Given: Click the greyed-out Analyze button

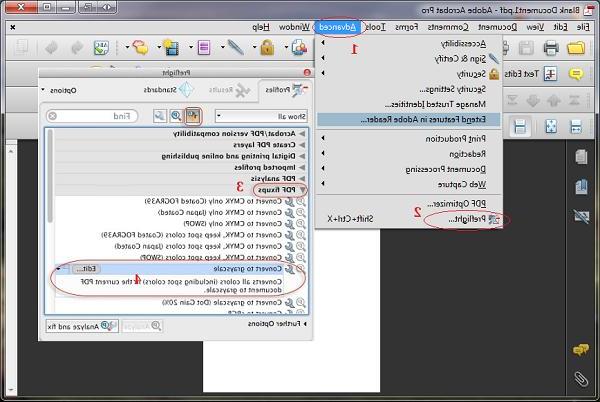Looking at the screenshot, I should 142,326.
